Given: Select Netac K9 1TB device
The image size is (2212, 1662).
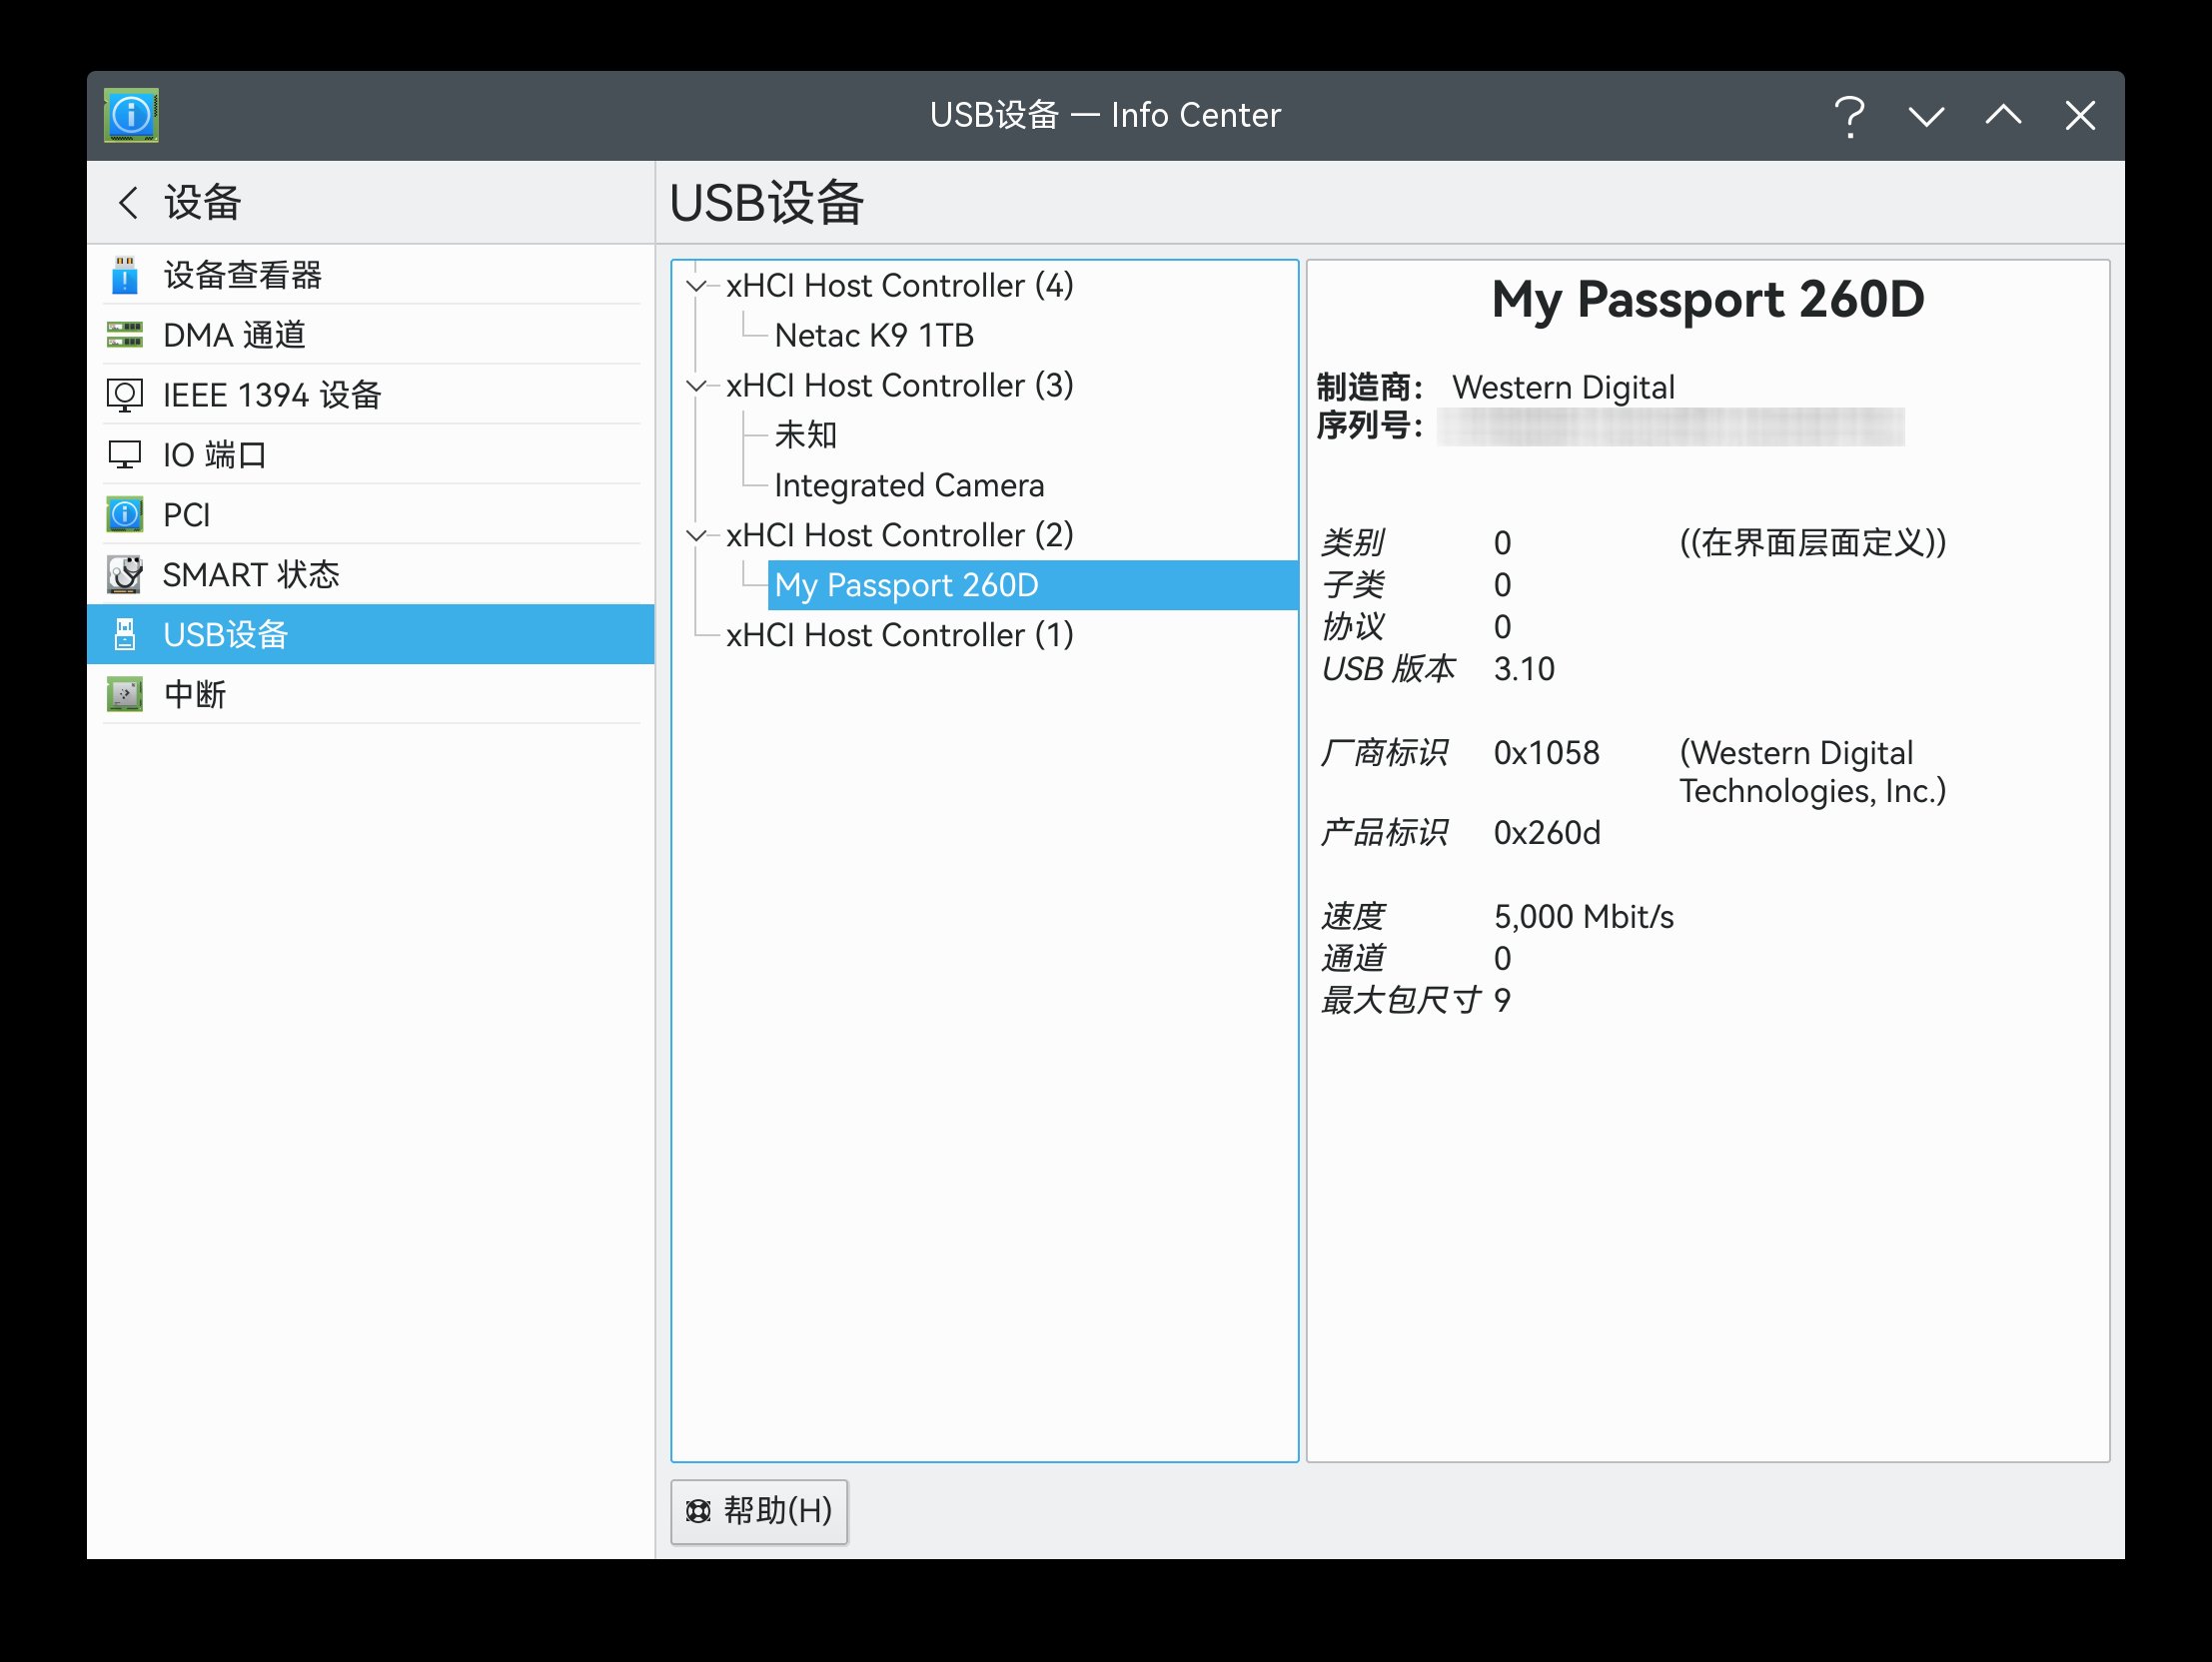Looking at the screenshot, I should [x=874, y=336].
